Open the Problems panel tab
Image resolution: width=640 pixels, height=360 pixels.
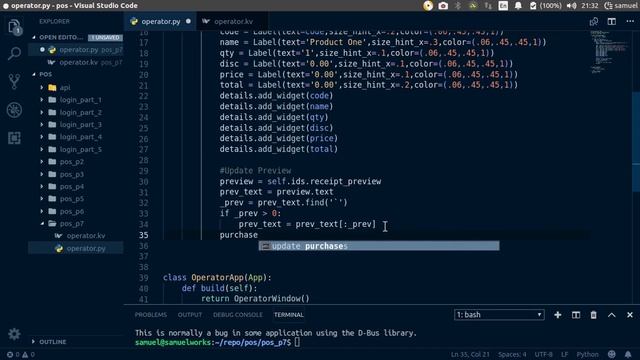pos(151,315)
